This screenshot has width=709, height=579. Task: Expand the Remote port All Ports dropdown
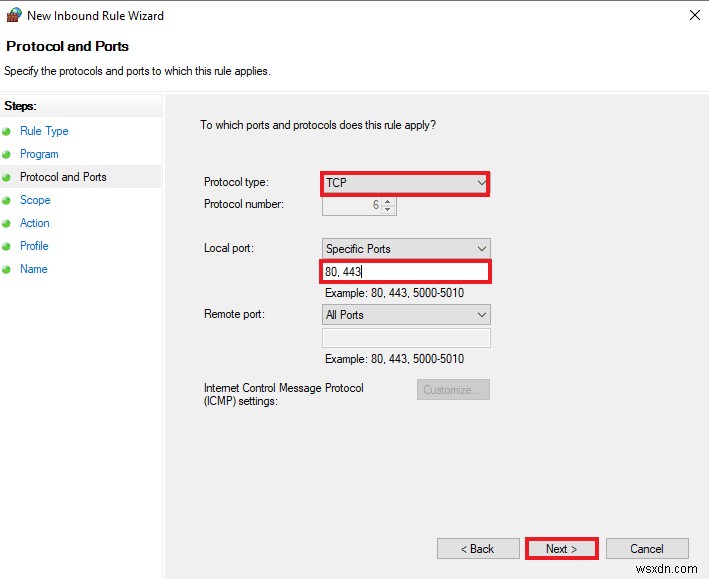tap(406, 314)
